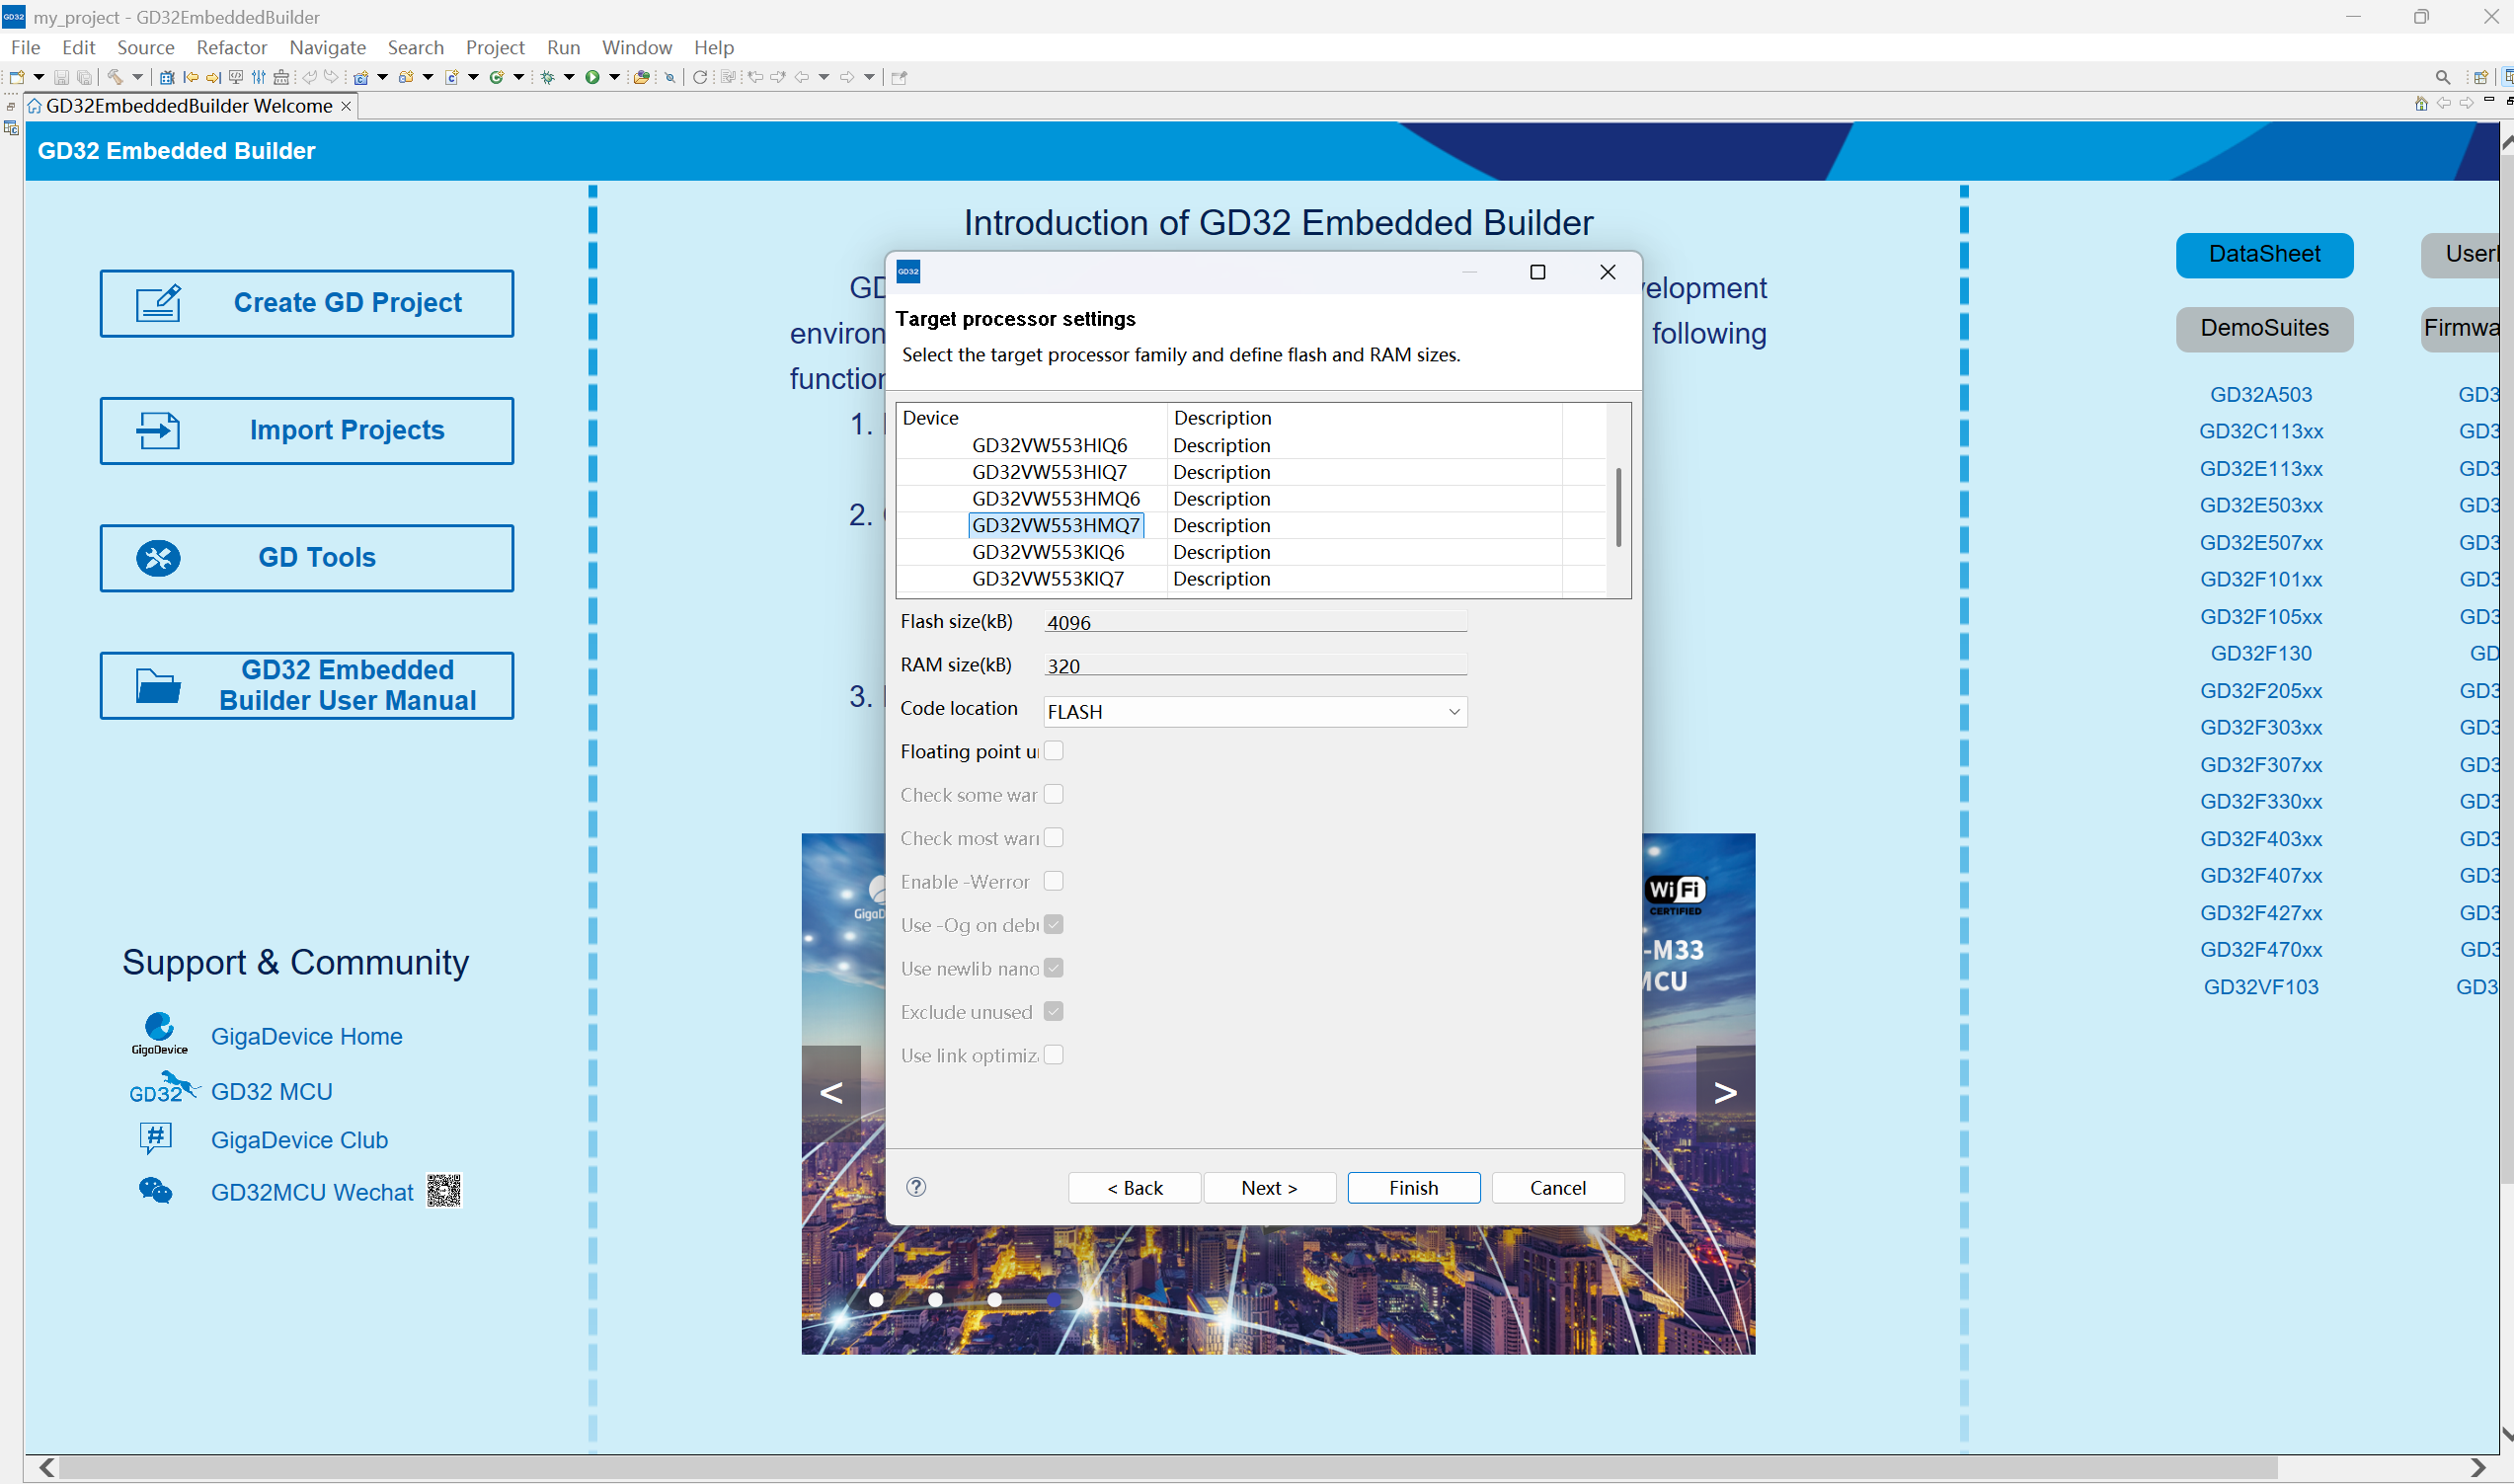Toggle the Check some warnings checkbox

1053,794
